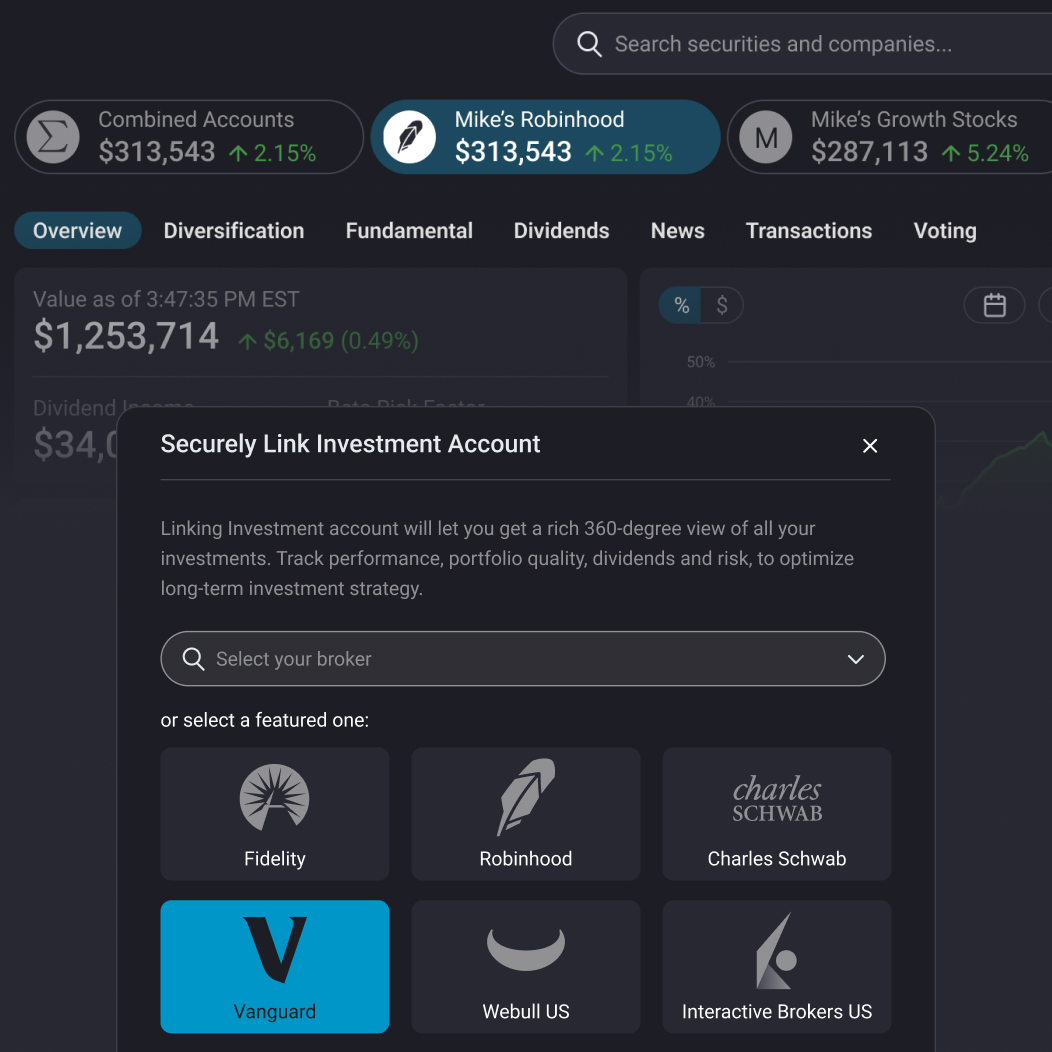This screenshot has width=1052, height=1052.
Task: Switch to Mike's Robinhood account card
Action: [x=545, y=136]
